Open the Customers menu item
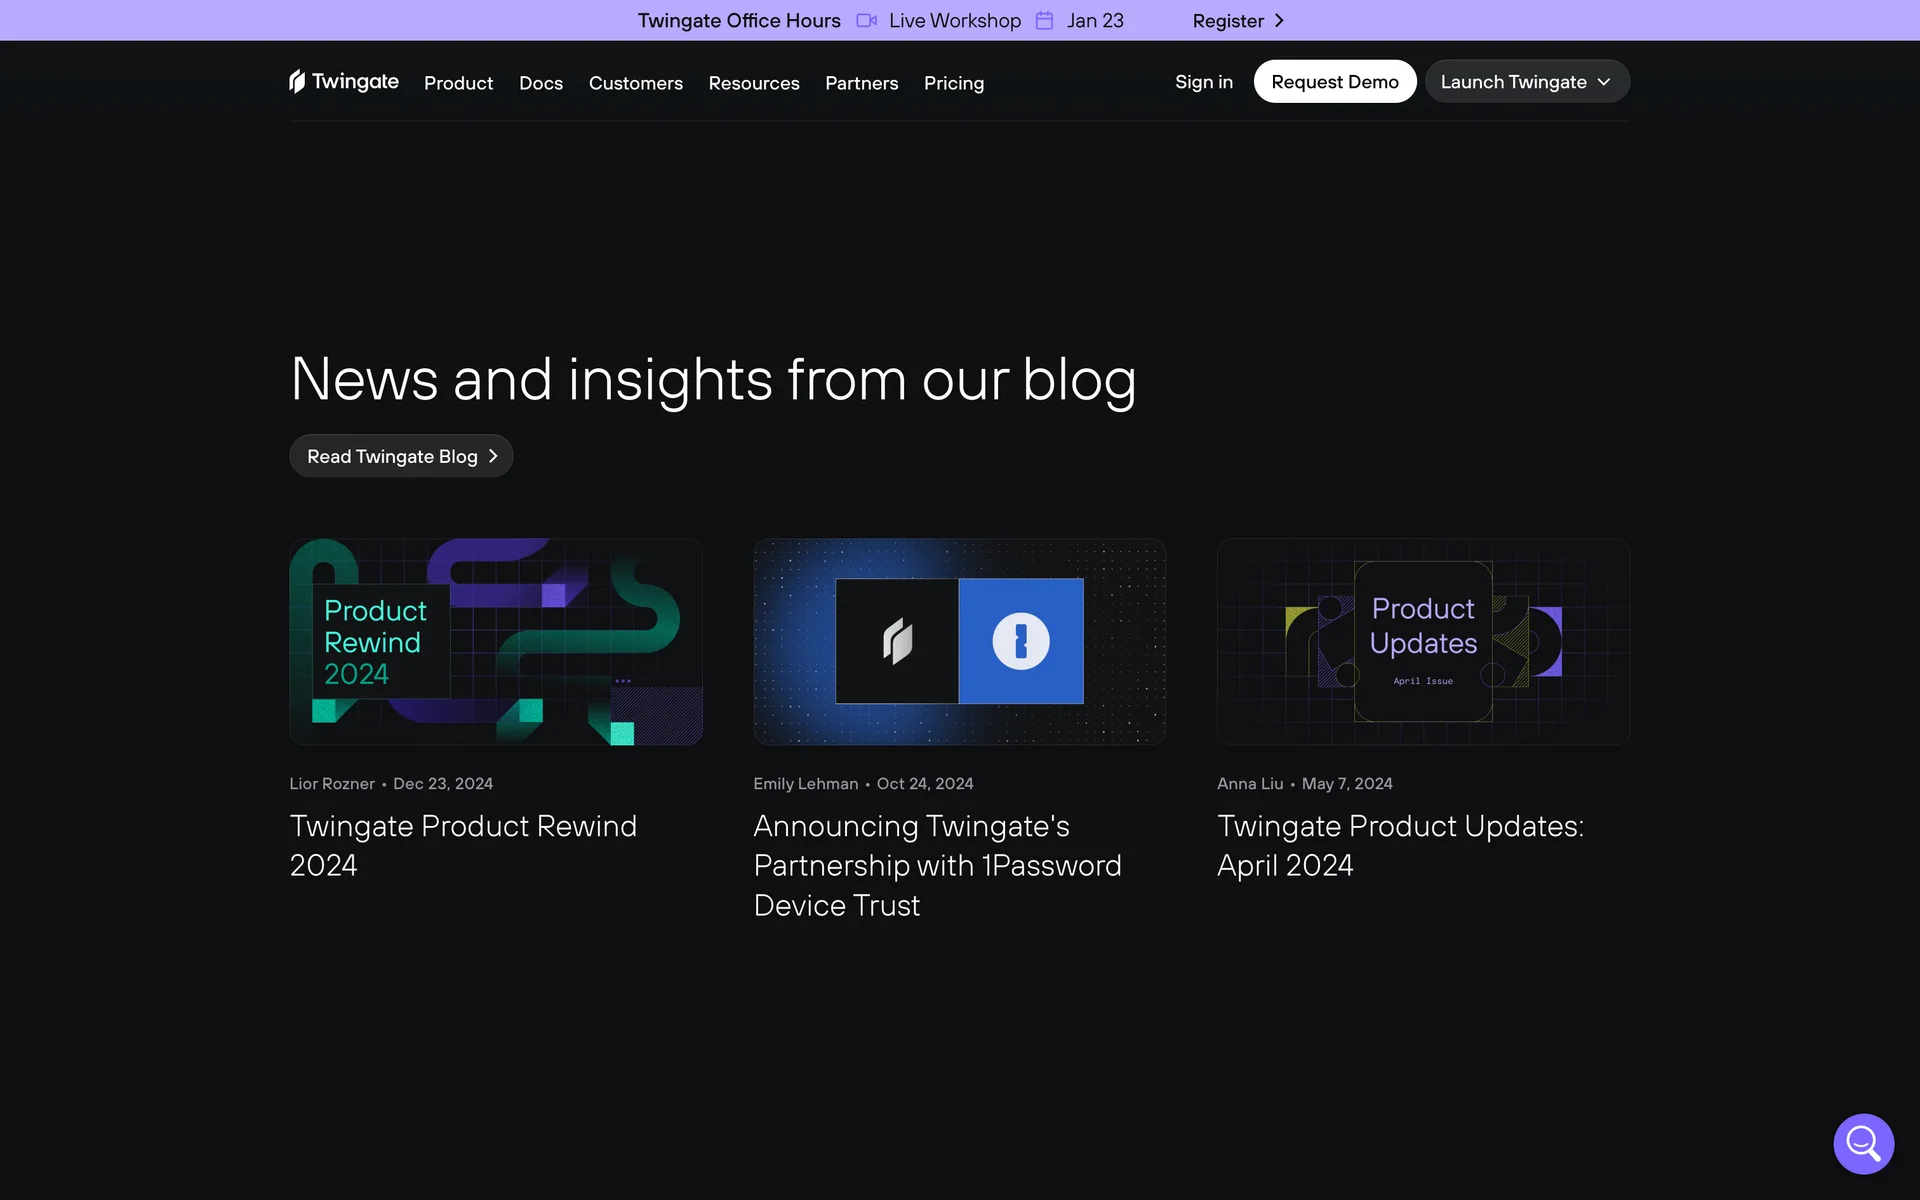This screenshot has width=1920, height=1200. 635,83
